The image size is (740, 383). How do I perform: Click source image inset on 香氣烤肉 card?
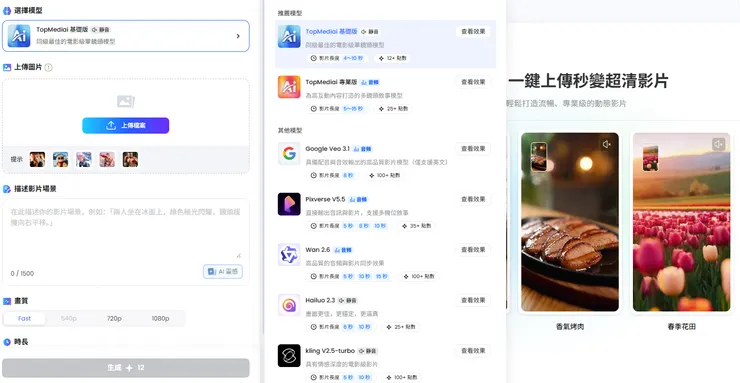tap(538, 157)
